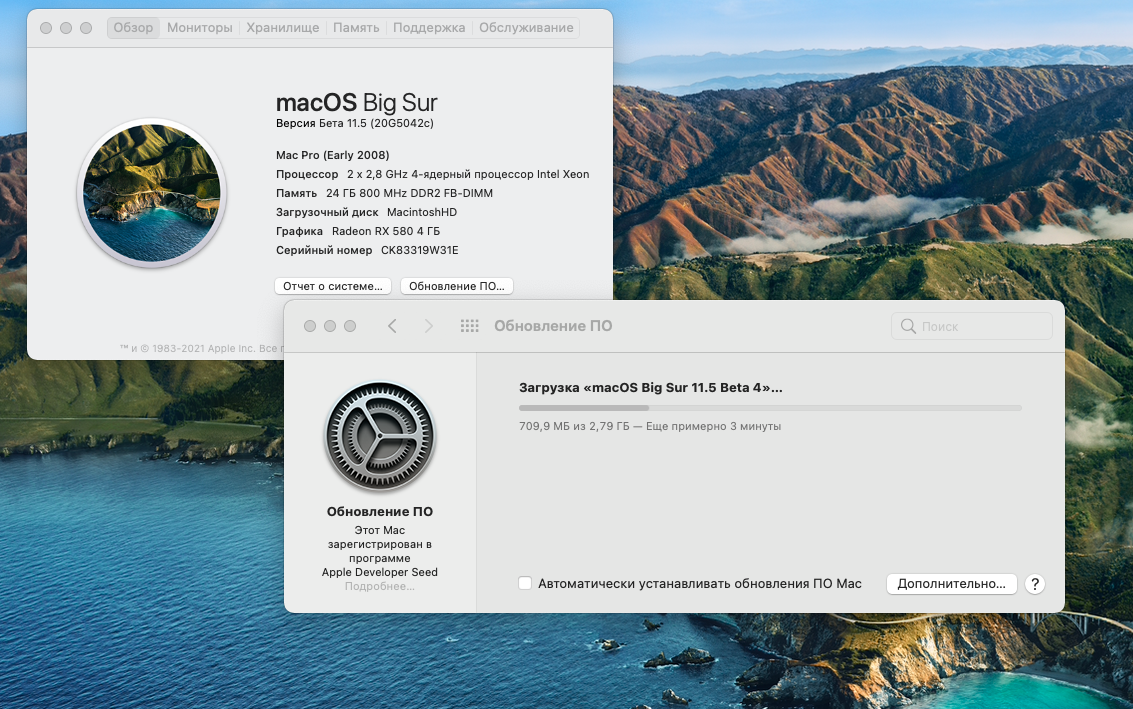Screen dimensions: 1133x709
Task: Close the Software Update window
Action: pos(310,326)
